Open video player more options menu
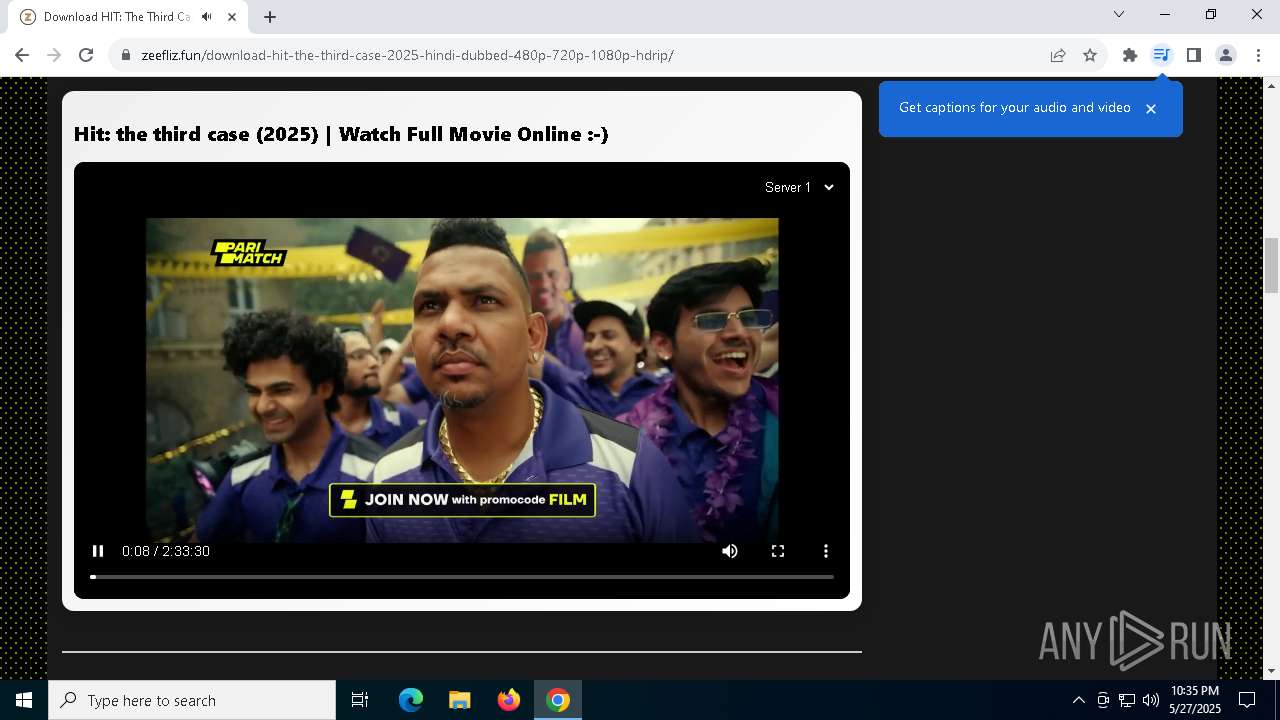This screenshot has height=720, width=1280. [x=826, y=551]
